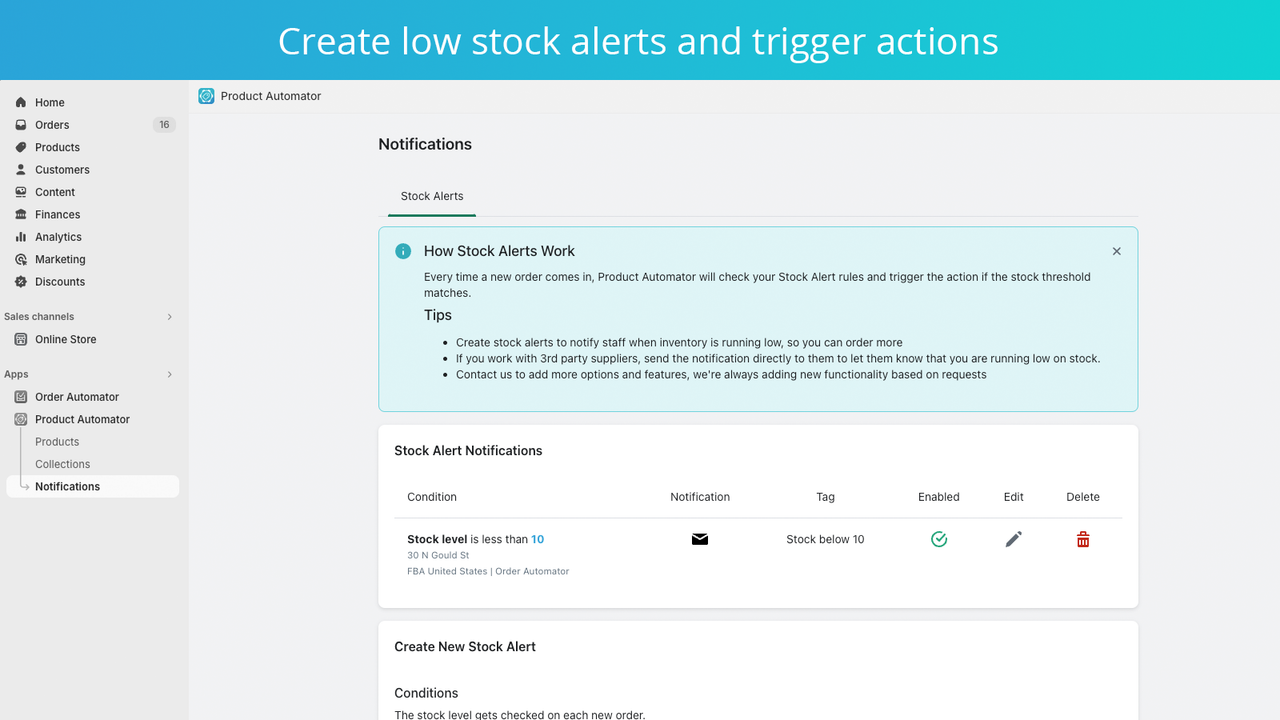Image resolution: width=1280 pixels, height=720 pixels.
Task: Click the Orders count badge 16
Action: click(164, 125)
